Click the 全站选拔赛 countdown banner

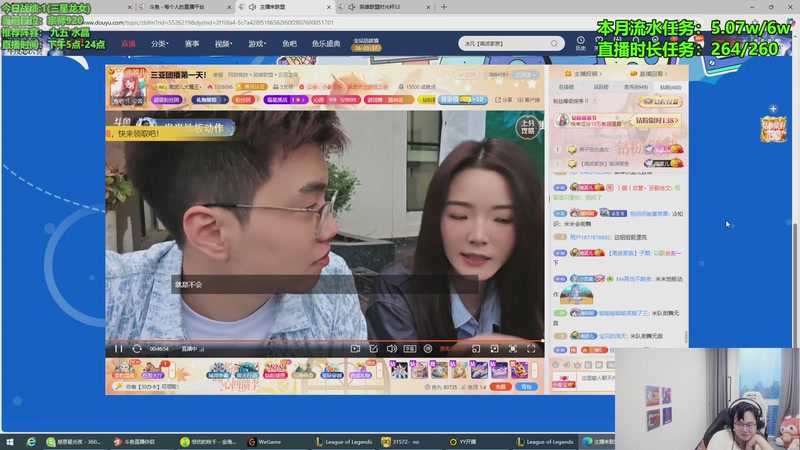366,44
